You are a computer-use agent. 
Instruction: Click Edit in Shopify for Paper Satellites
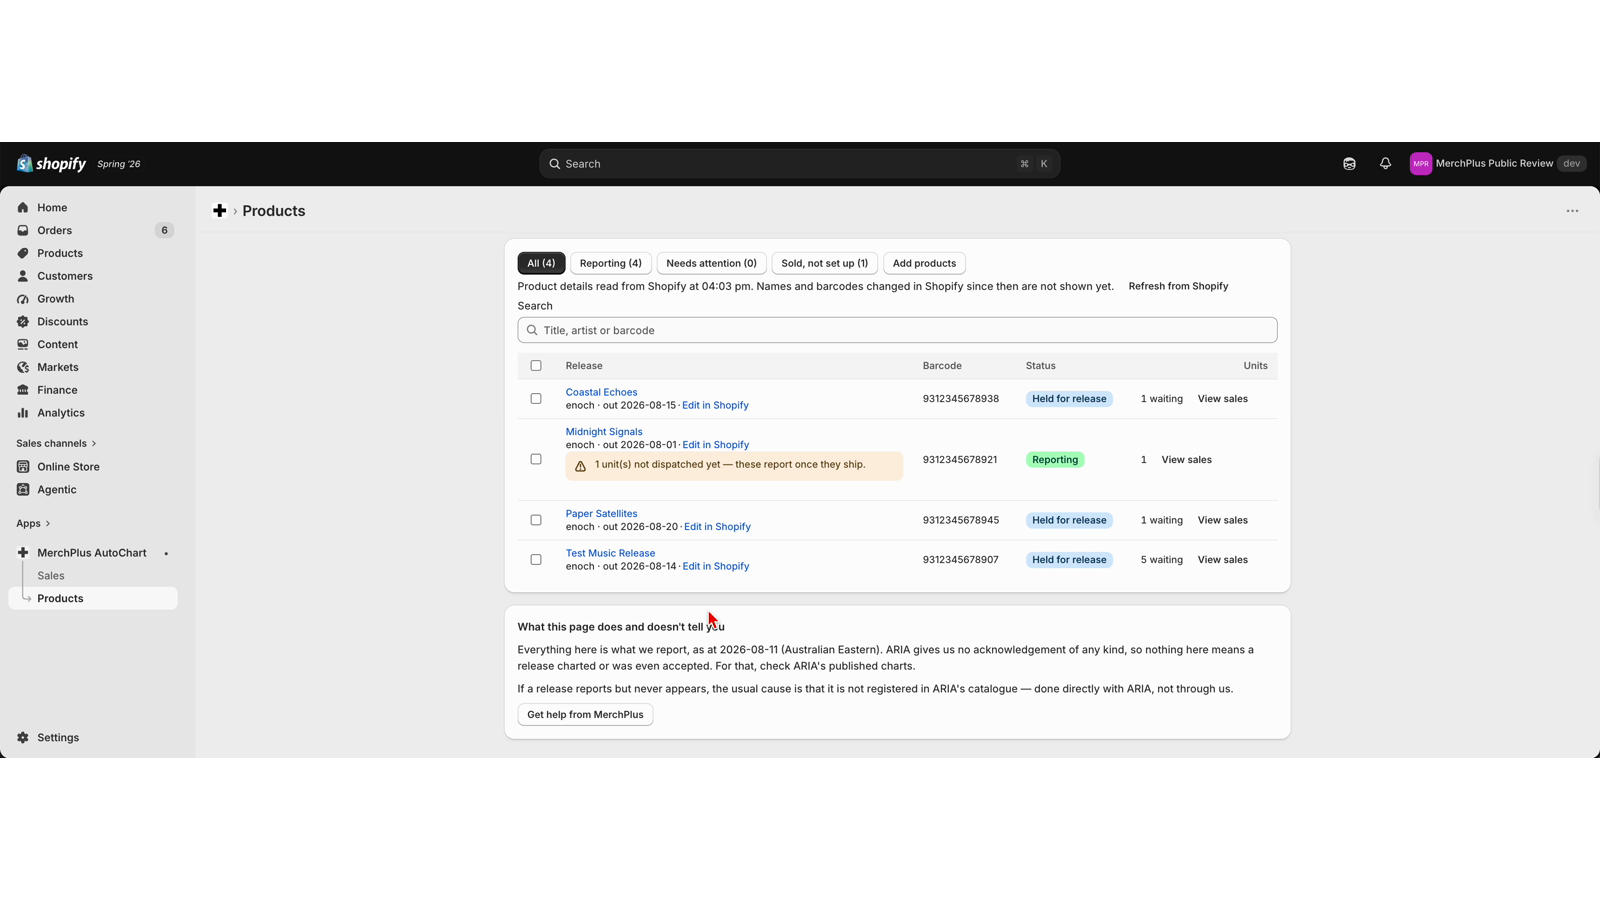[x=717, y=527]
